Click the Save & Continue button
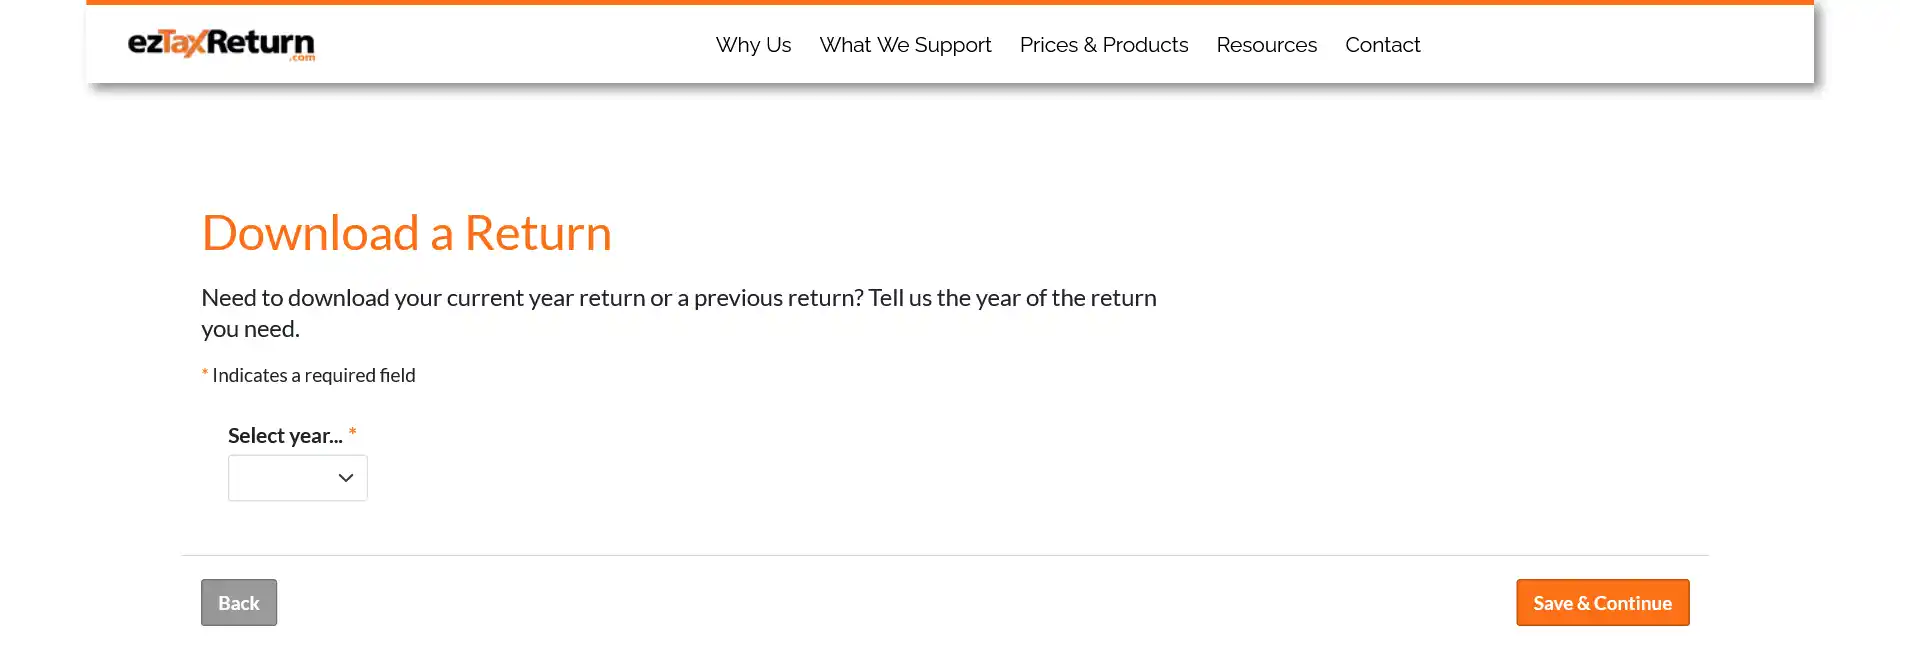 tap(1602, 603)
